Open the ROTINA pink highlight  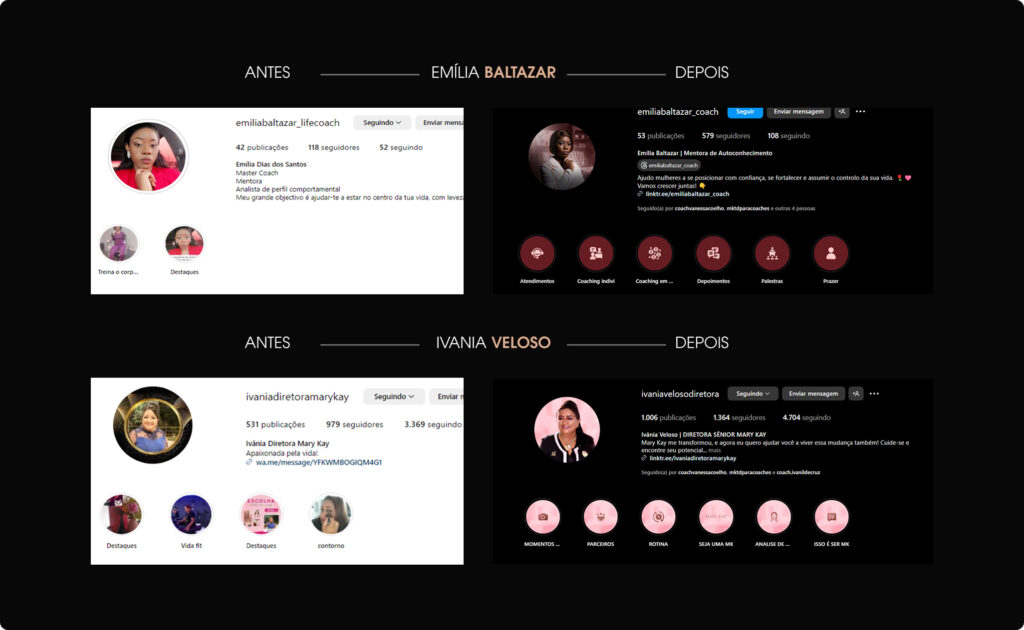point(658,516)
